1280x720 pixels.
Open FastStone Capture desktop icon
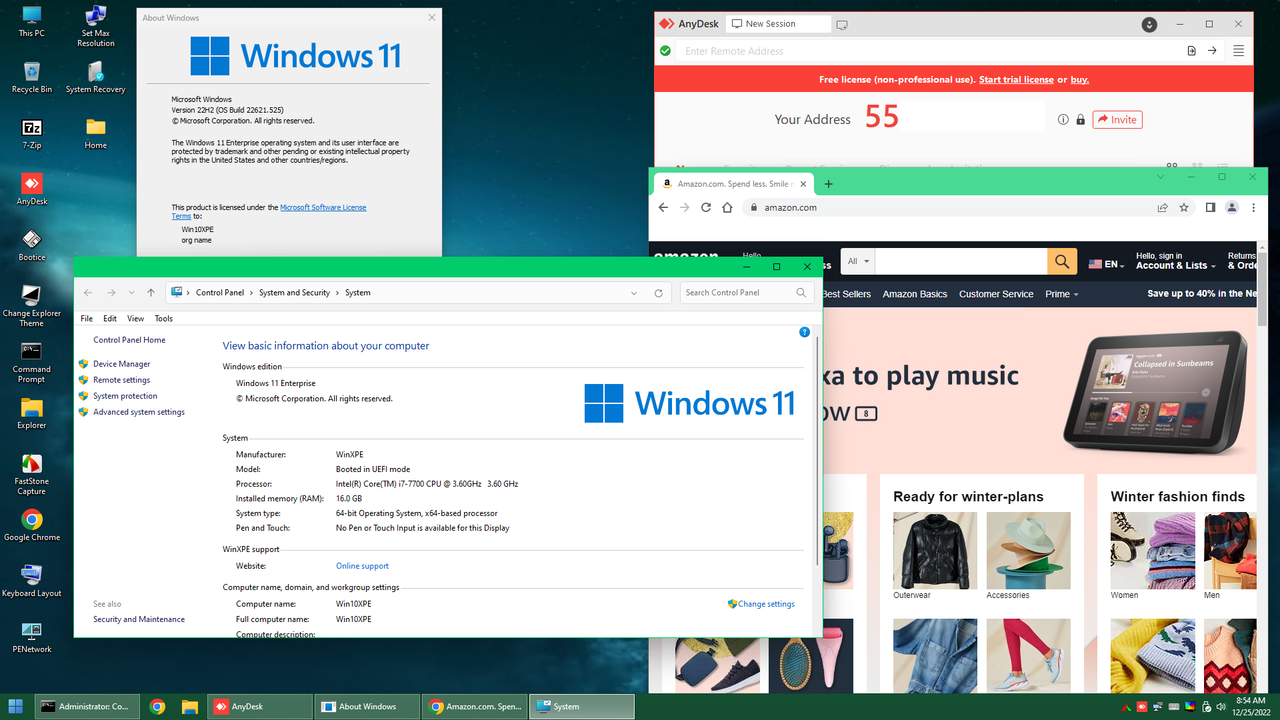tap(32, 474)
